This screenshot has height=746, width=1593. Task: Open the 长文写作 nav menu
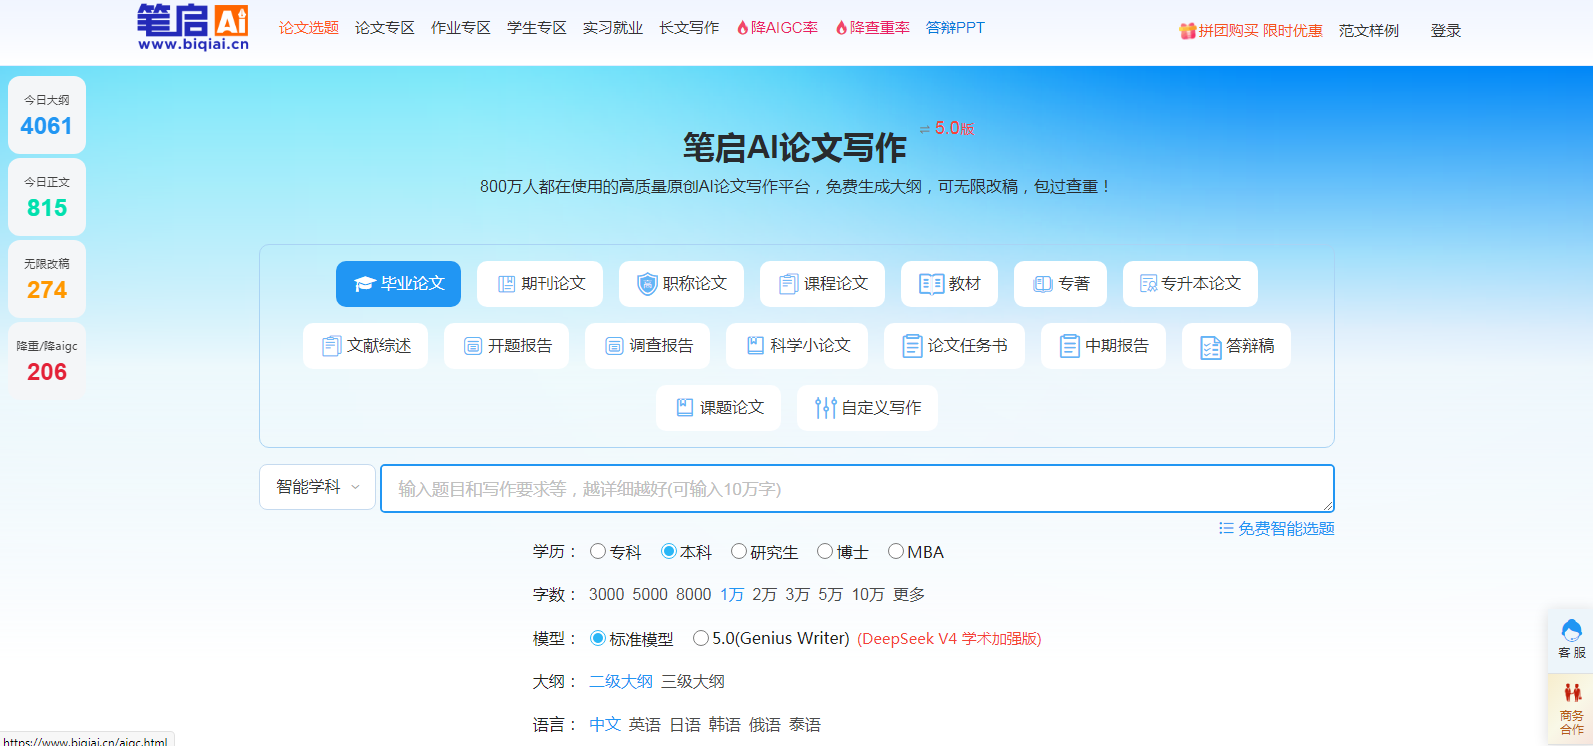click(x=689, y=28)
